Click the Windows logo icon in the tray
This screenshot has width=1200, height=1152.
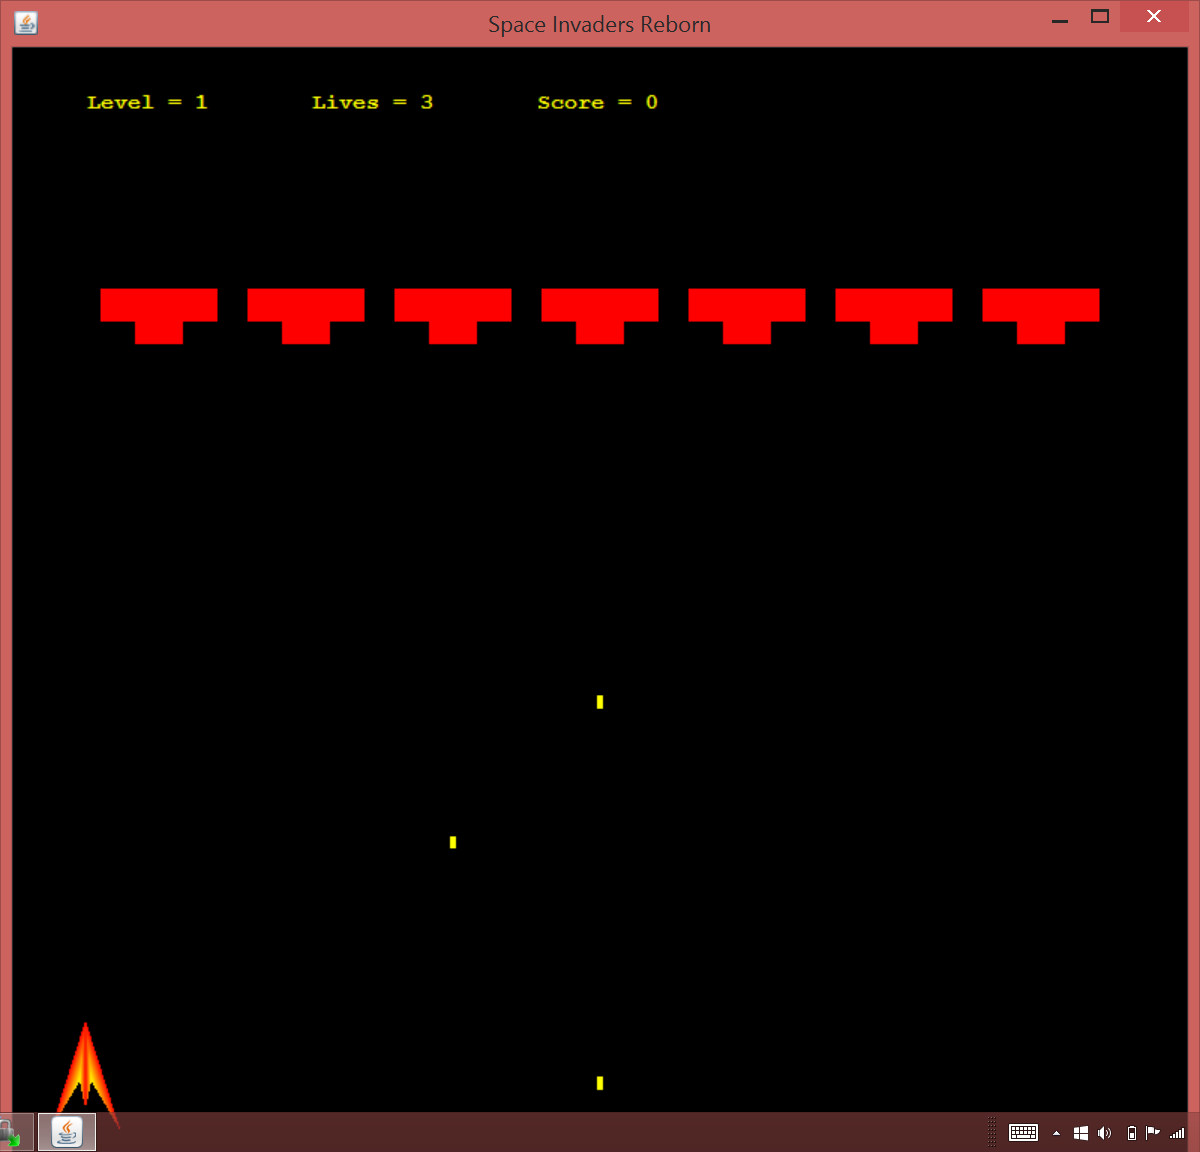coord(1081,1133)
